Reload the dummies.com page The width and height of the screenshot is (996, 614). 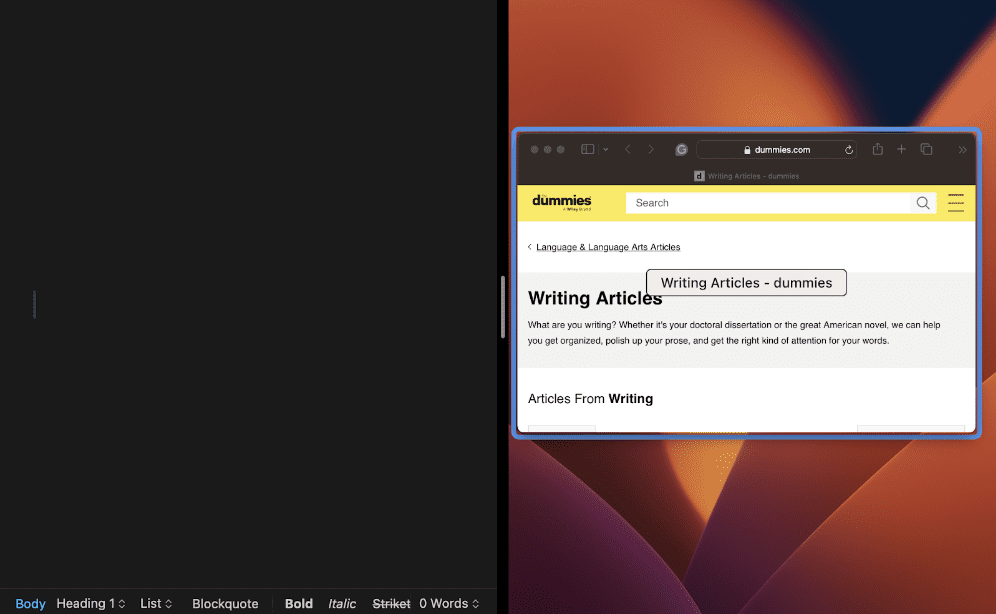tap(848, 149)
